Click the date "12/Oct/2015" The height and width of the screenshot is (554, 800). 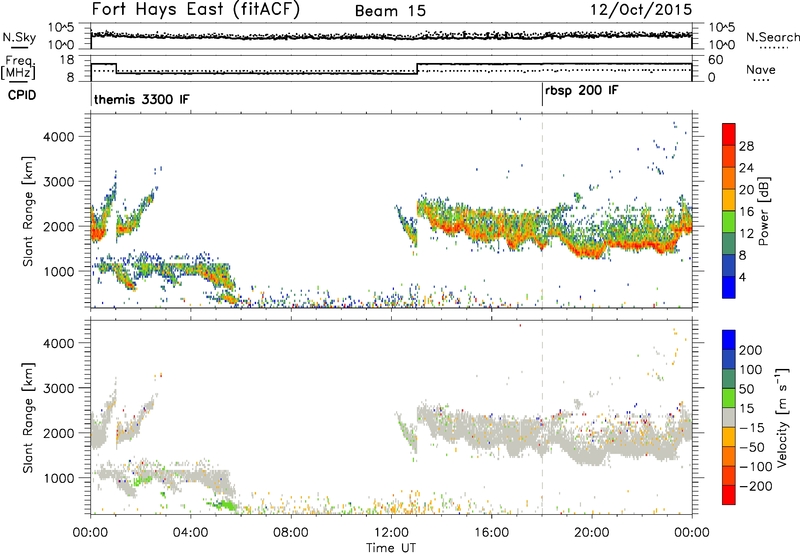click(x=641, y=10)
